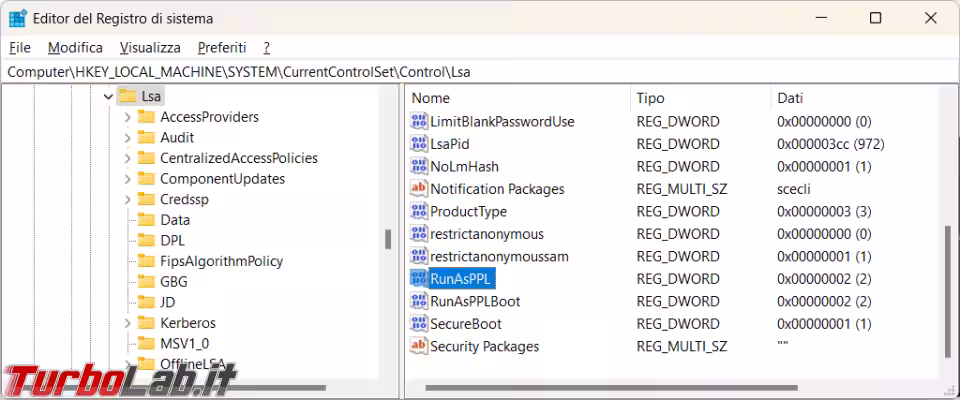The image size is (960, 400).
Task: Click the SecureBoot DWORD icon
Action: (x=419, y=323)
